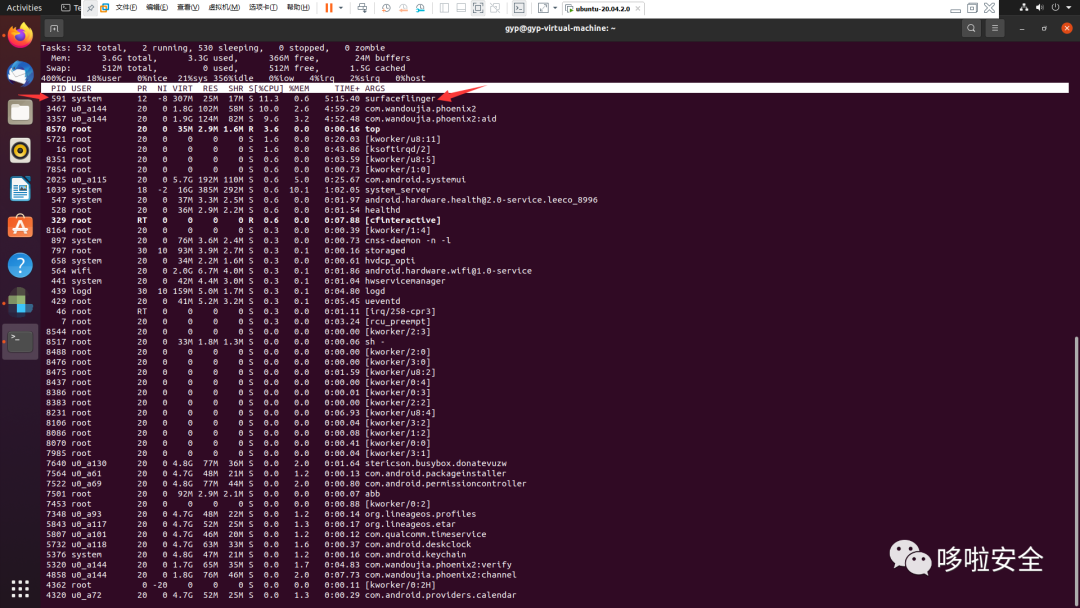Toggle Unity mode icon
1080x608 pixels.
495,8
